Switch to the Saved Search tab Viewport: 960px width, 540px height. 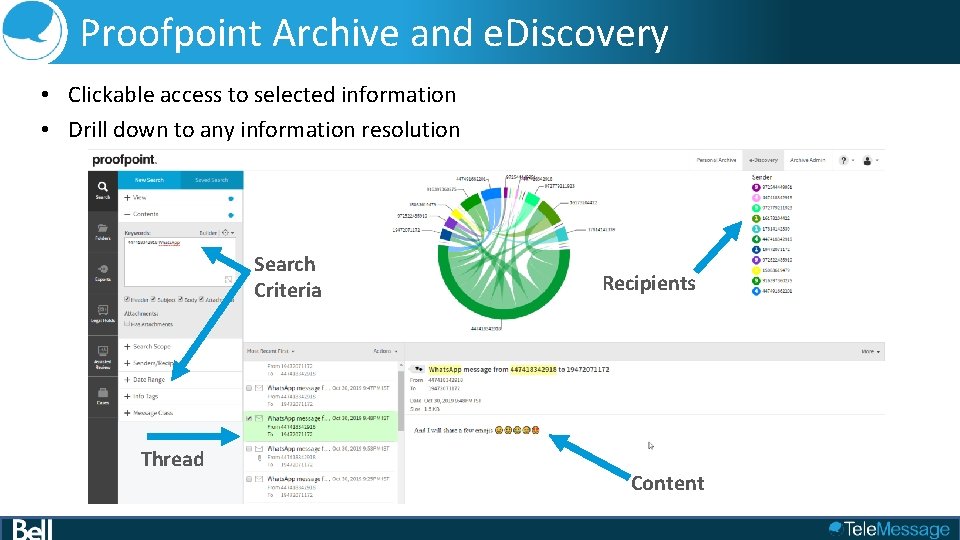pos(212,180)
